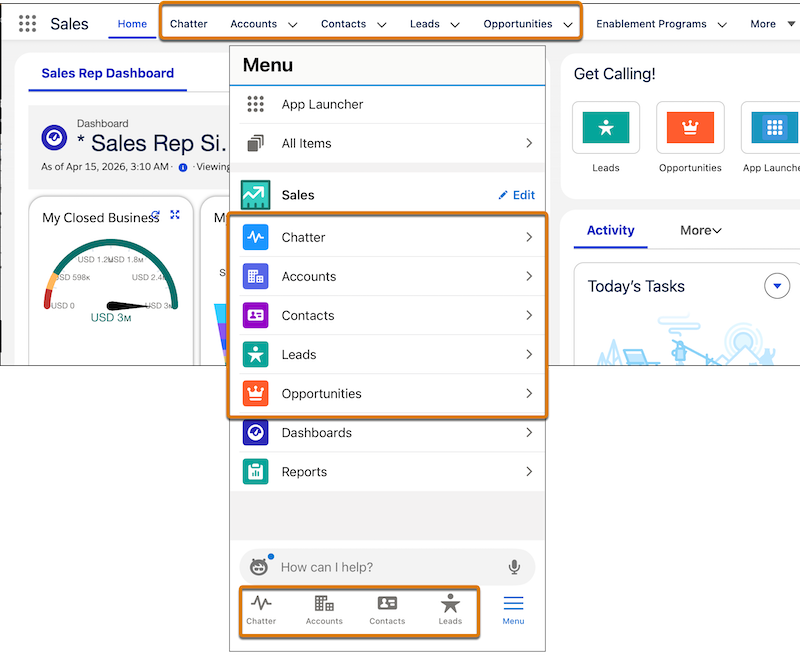This screenshot has width=800, height=659.
Task: Open the Opportunities nav dropdown arrow
Action: (x=568, y=24)
